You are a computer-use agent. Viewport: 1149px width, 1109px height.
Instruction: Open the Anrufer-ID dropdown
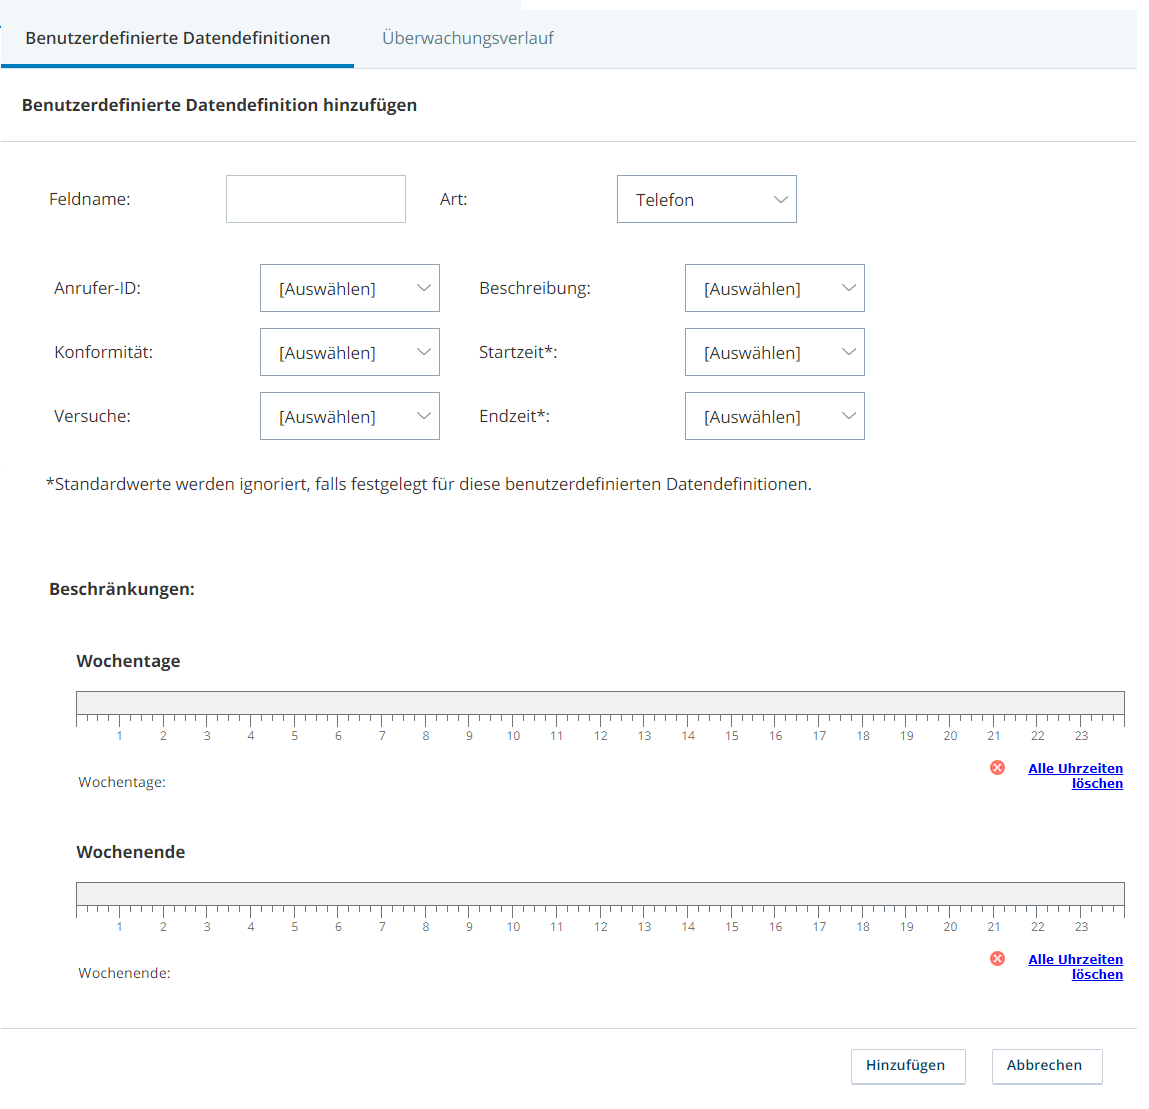tap(350, 288)
